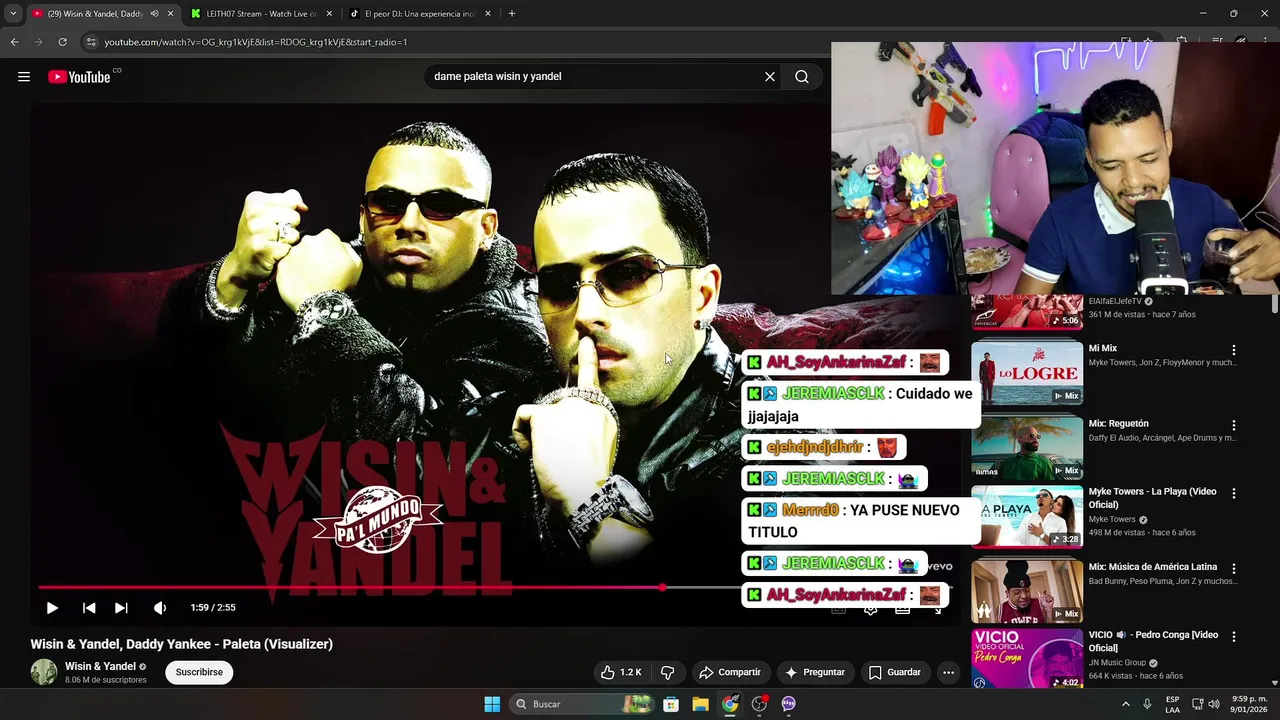The image size is (1280, 720).
Task: Open the JN Music Group channel name
Action: (1118, 662)
